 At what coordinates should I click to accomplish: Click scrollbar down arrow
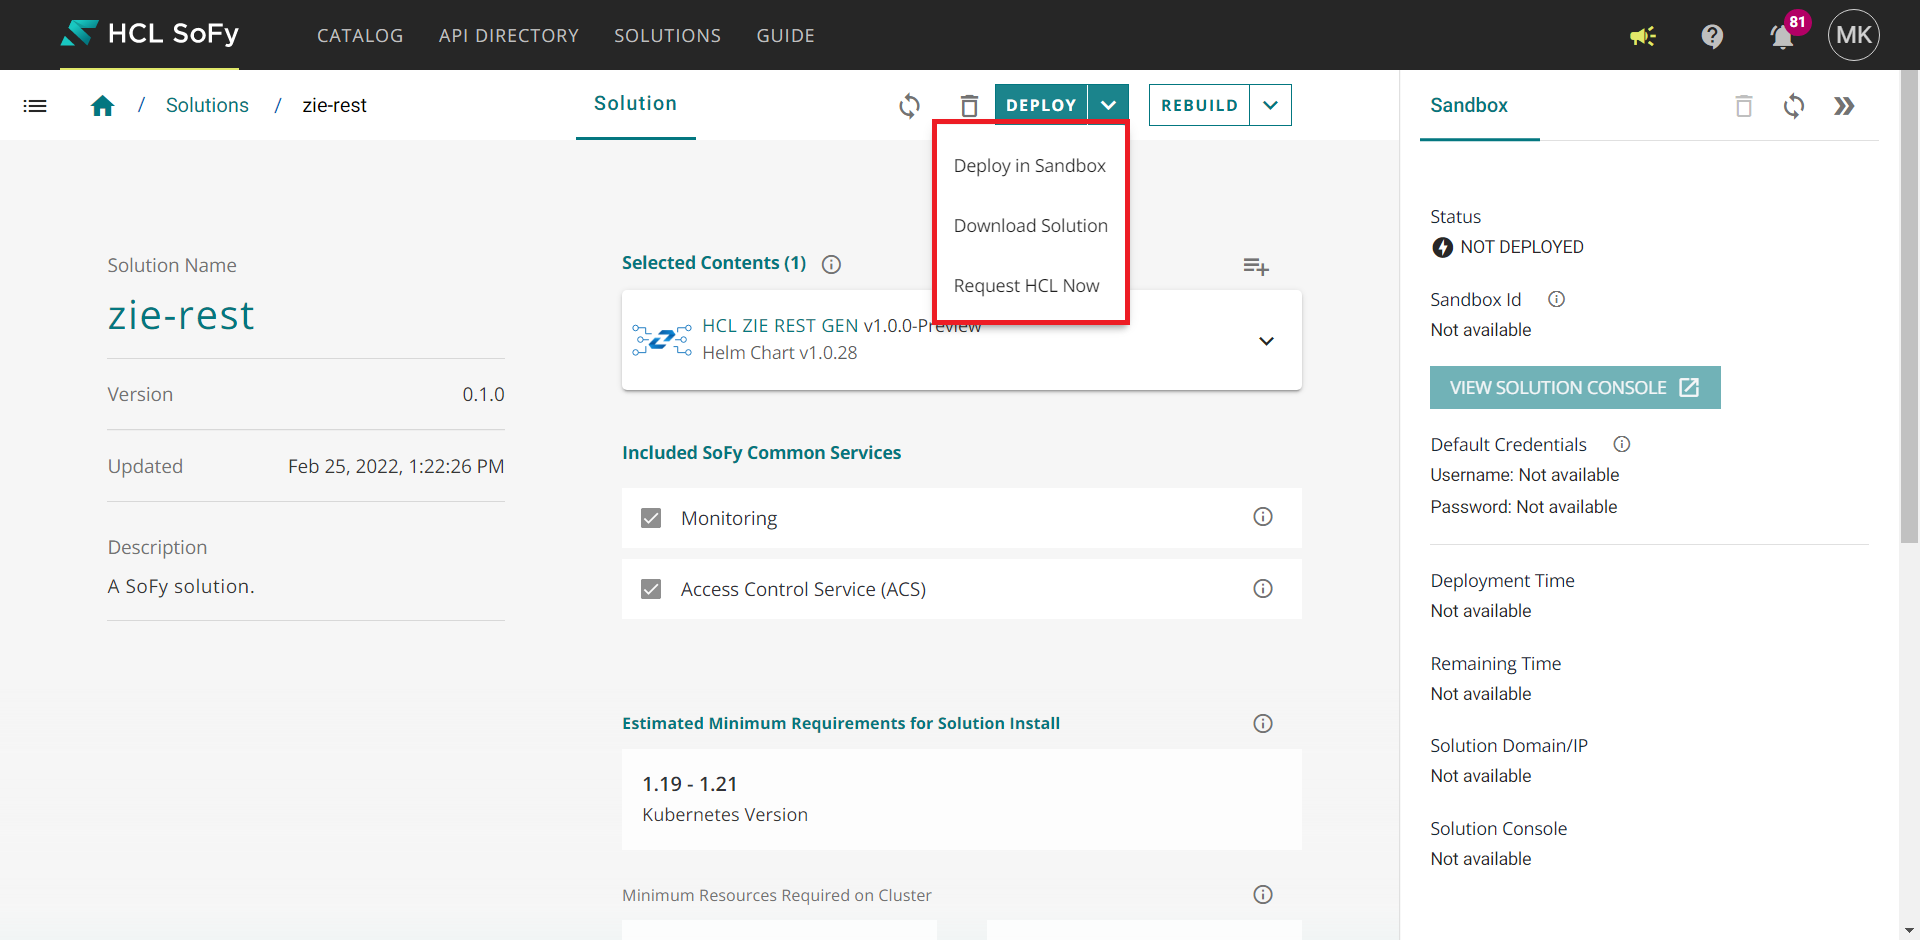tap(1910, 930)
